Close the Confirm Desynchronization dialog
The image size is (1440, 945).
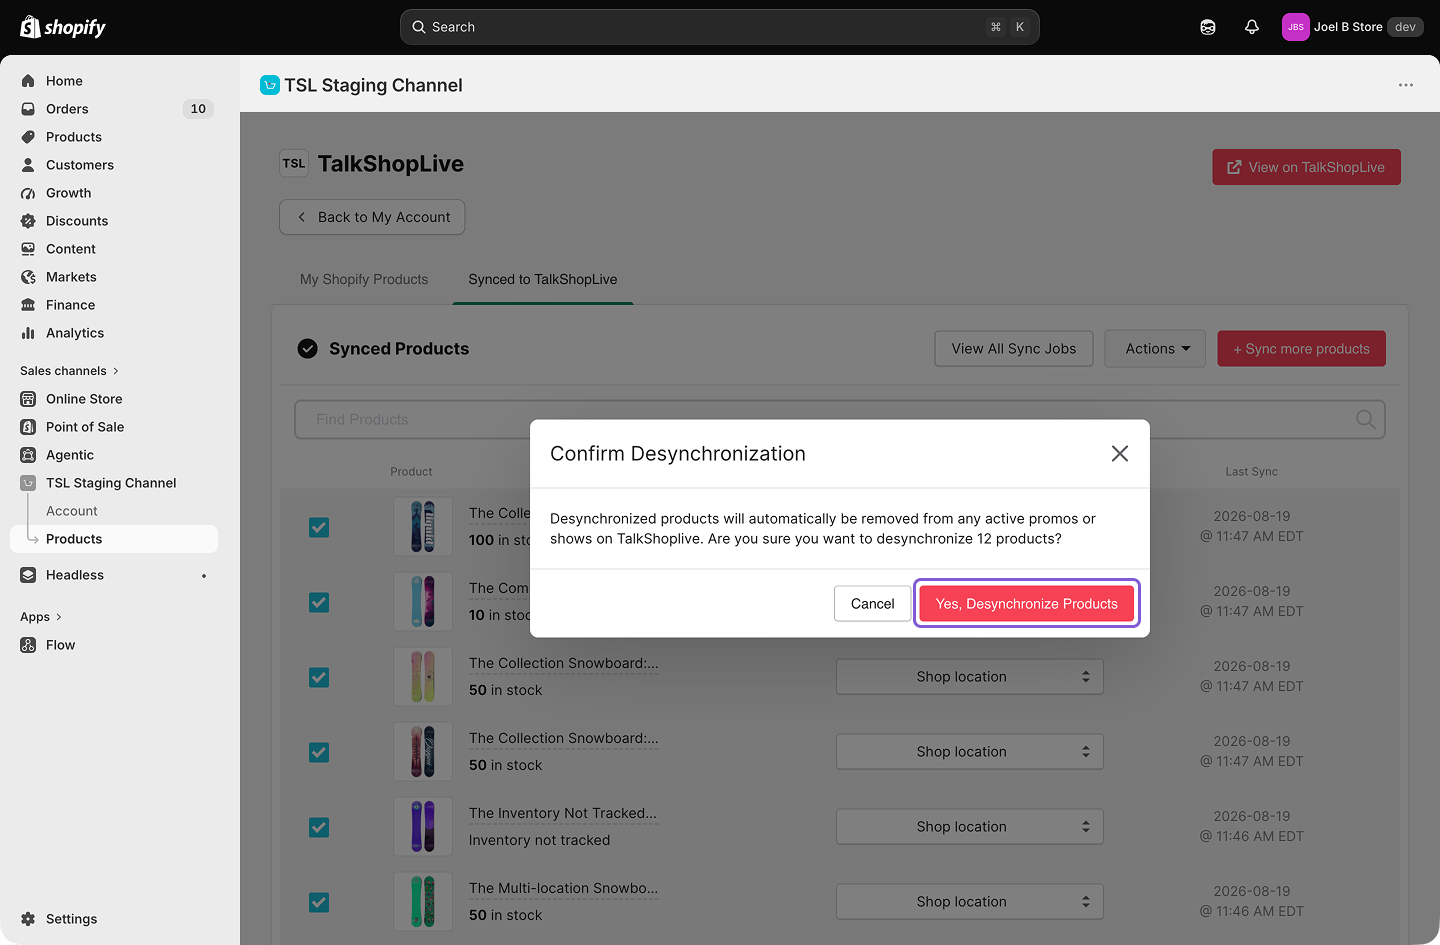[x=1120, y=454]
